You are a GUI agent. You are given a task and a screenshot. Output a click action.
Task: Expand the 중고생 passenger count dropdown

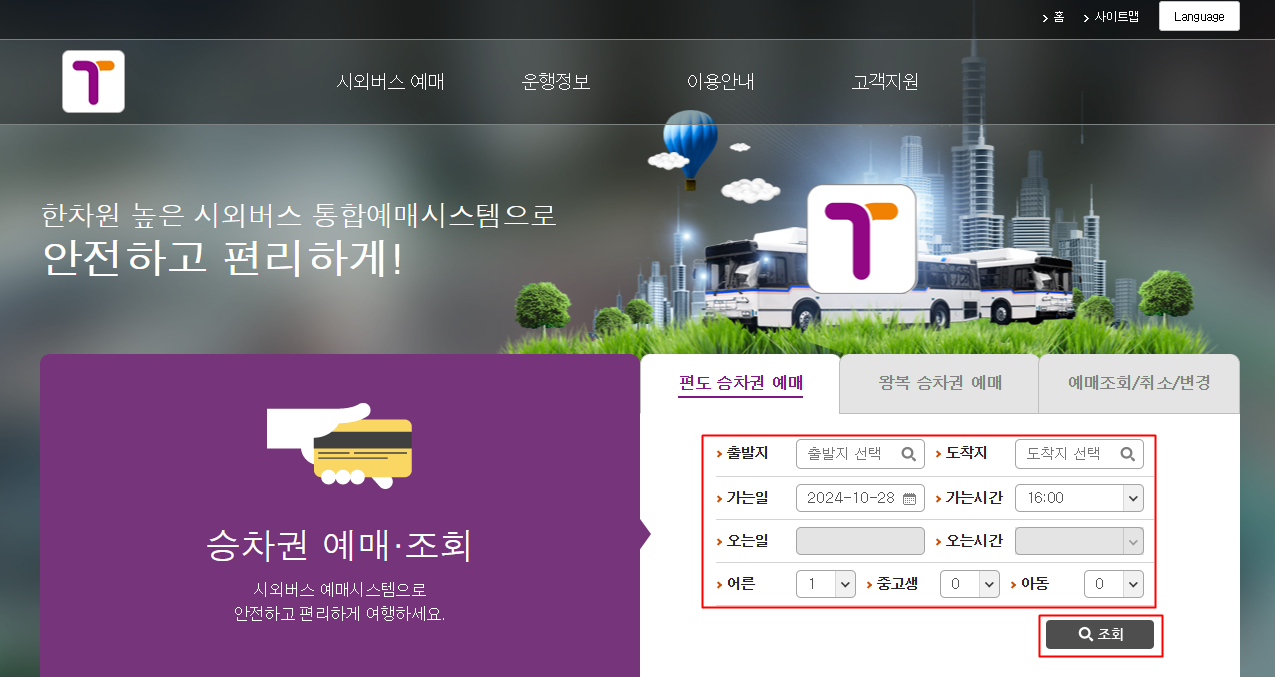tap(970, 584)
